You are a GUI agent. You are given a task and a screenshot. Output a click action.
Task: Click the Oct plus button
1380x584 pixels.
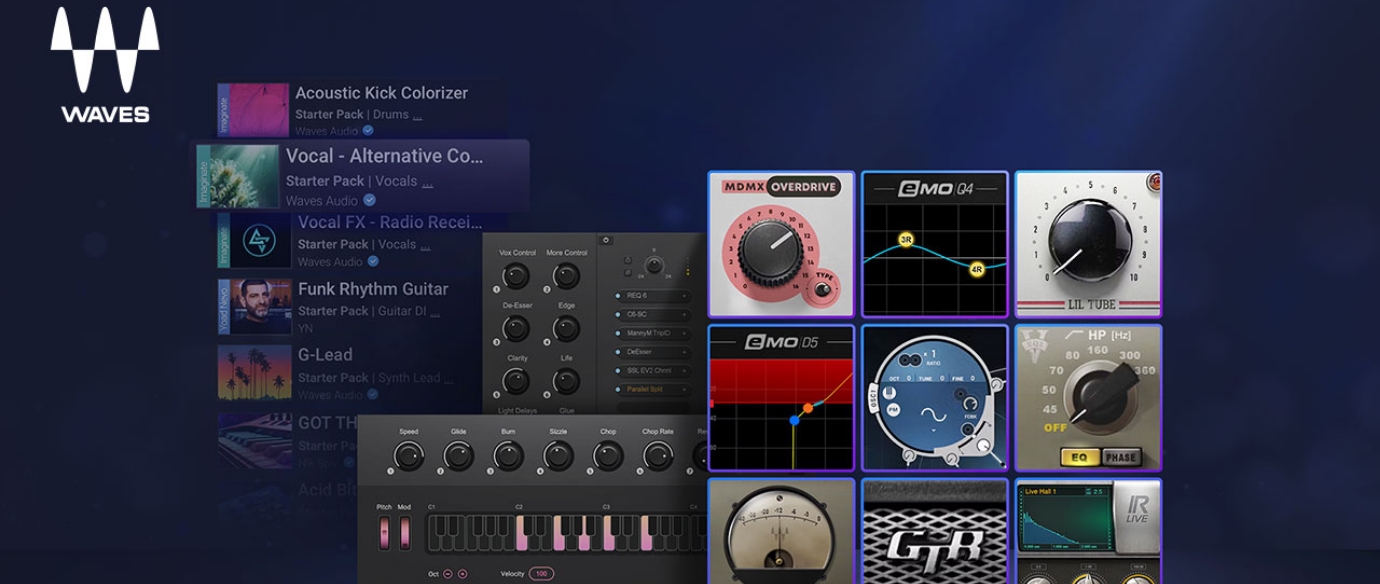coord(463,574)
